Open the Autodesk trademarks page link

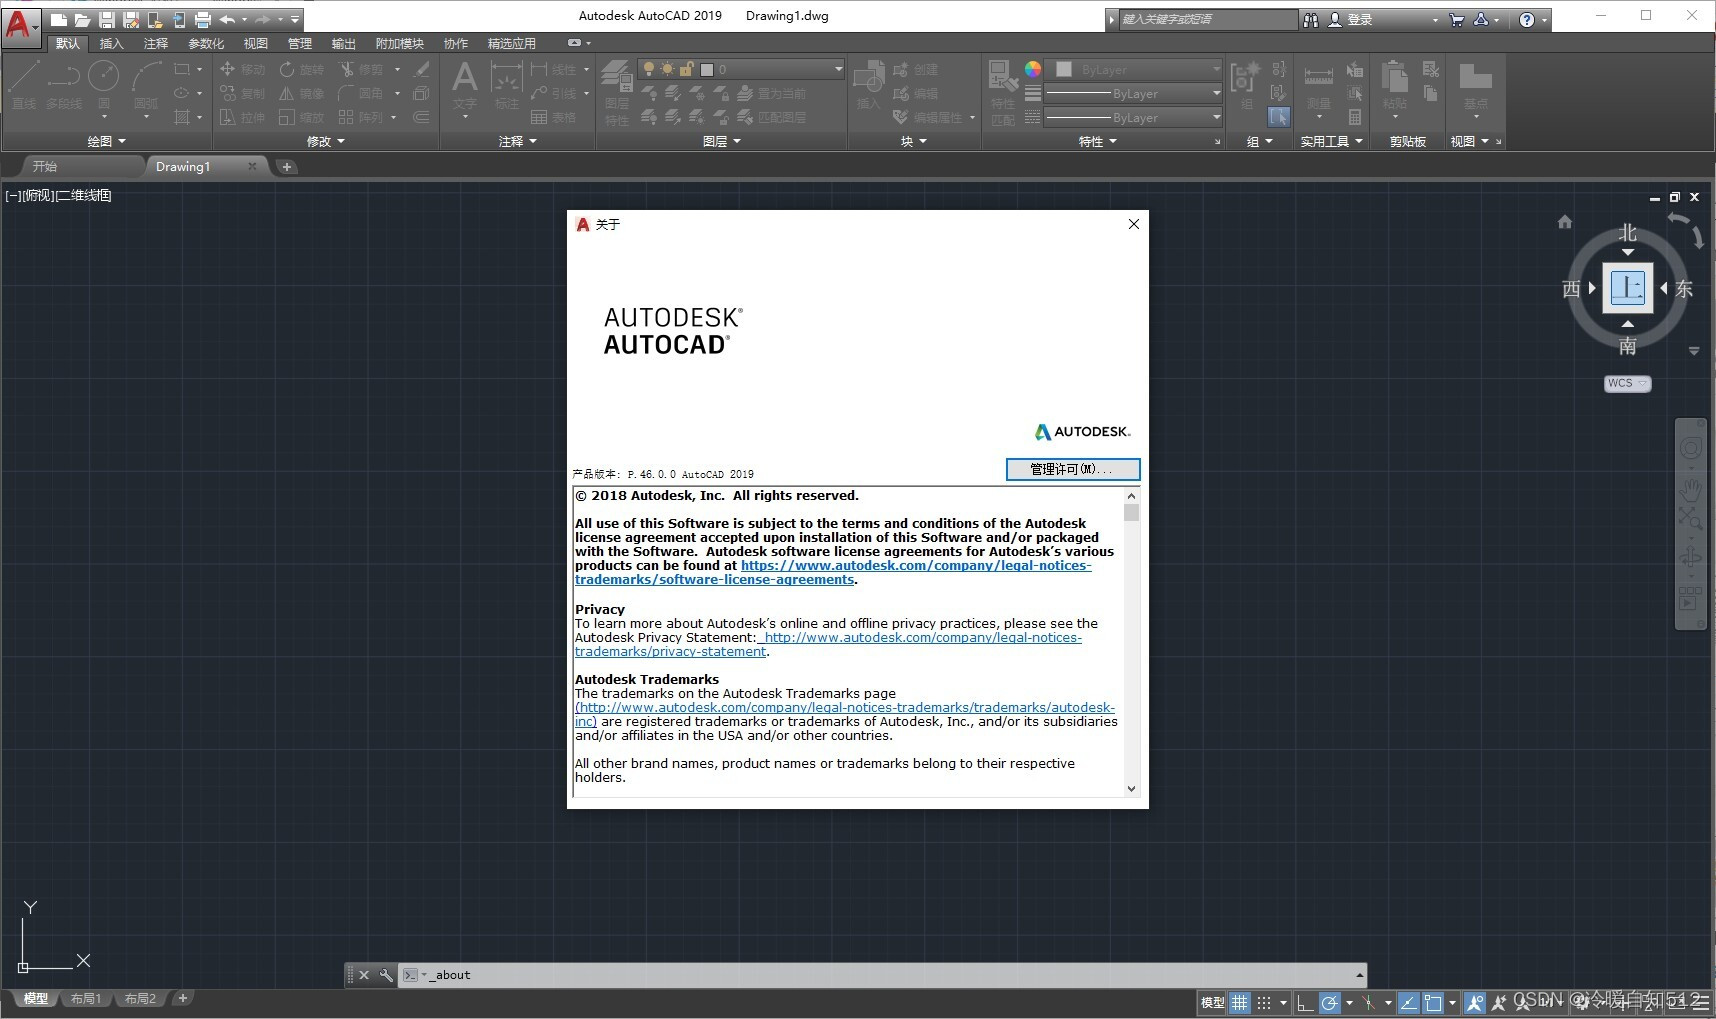(845, 714)
